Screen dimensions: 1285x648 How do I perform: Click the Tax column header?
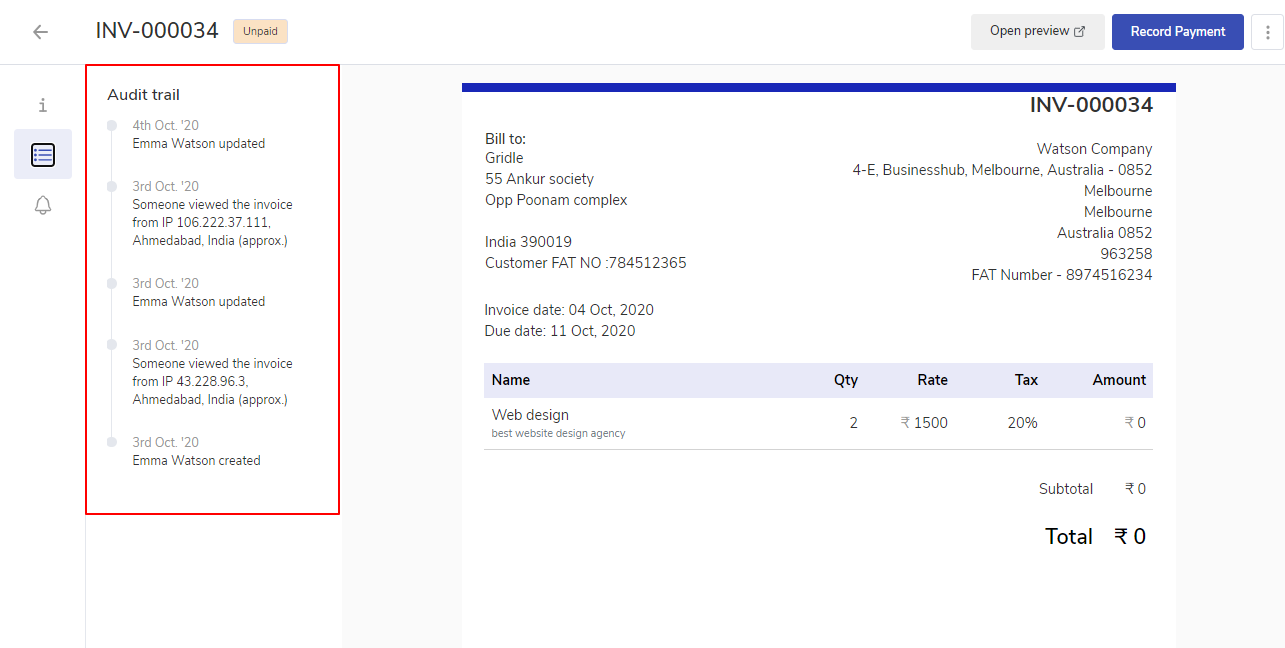[1026, 380]
